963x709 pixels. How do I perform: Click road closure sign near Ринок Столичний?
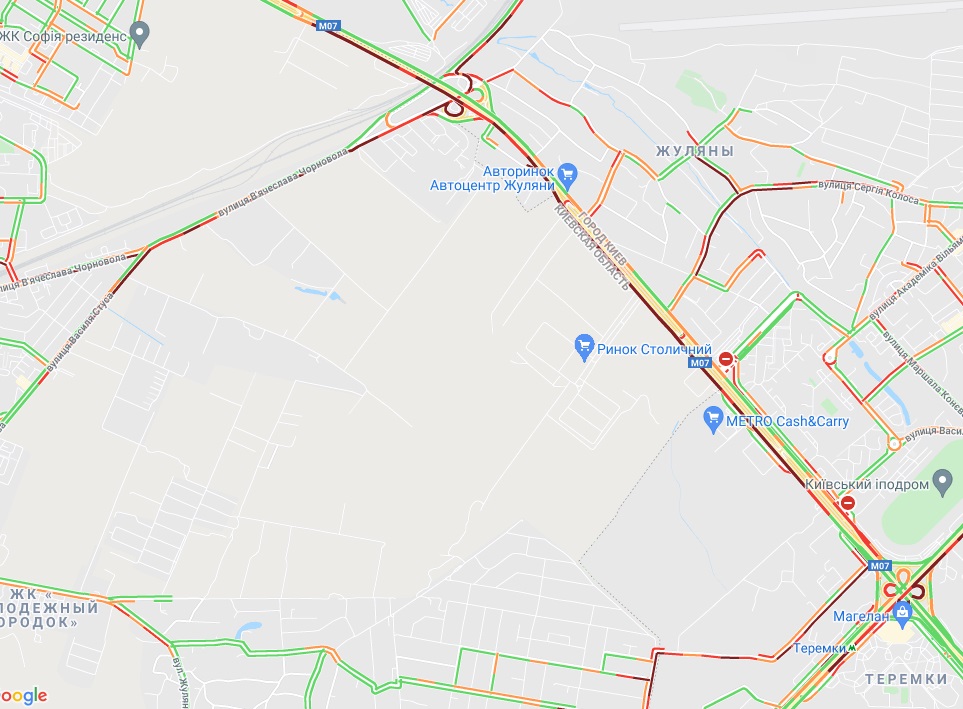coord(726,358)
